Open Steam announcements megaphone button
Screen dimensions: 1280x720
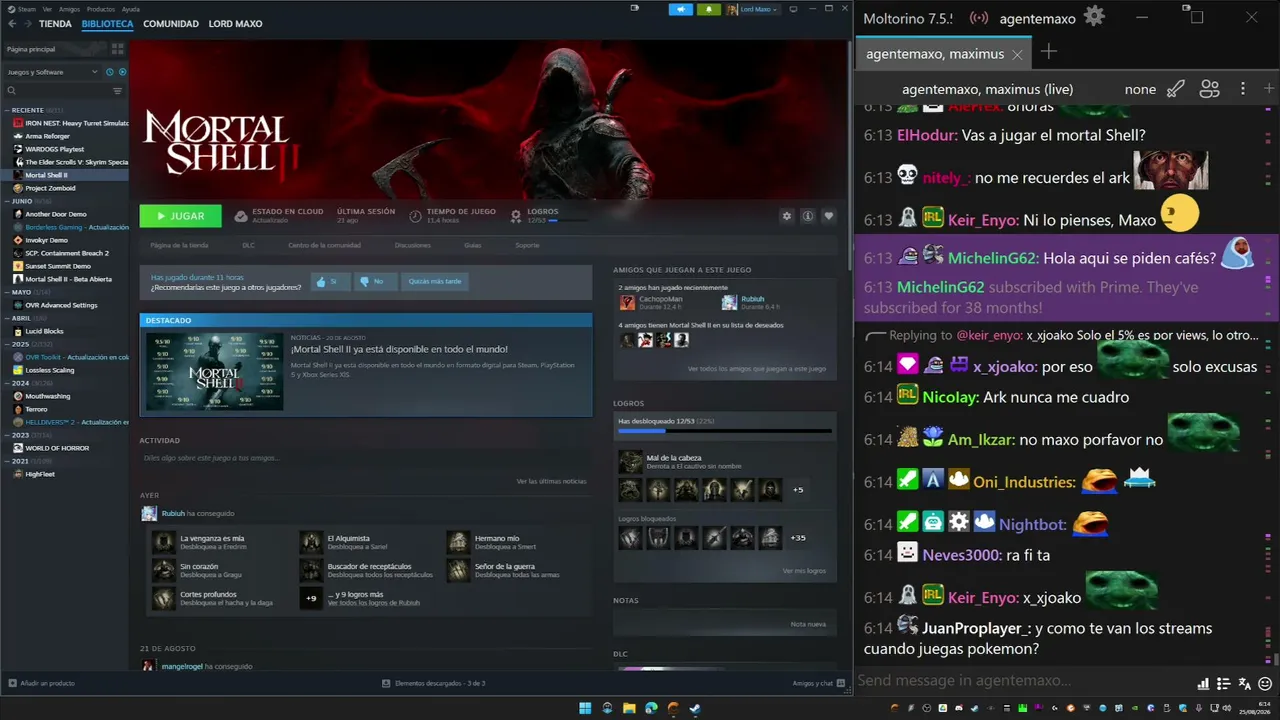pos(682,10)
